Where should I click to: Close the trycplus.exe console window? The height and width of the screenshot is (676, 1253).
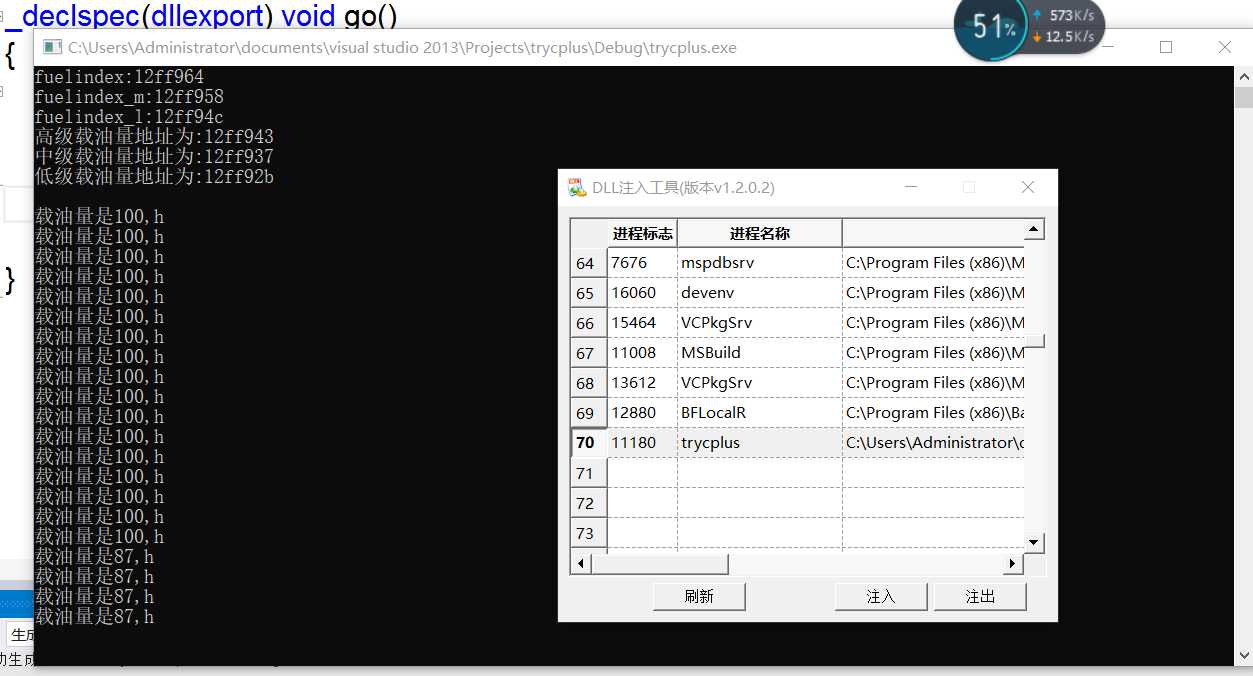coord(1225,47)
